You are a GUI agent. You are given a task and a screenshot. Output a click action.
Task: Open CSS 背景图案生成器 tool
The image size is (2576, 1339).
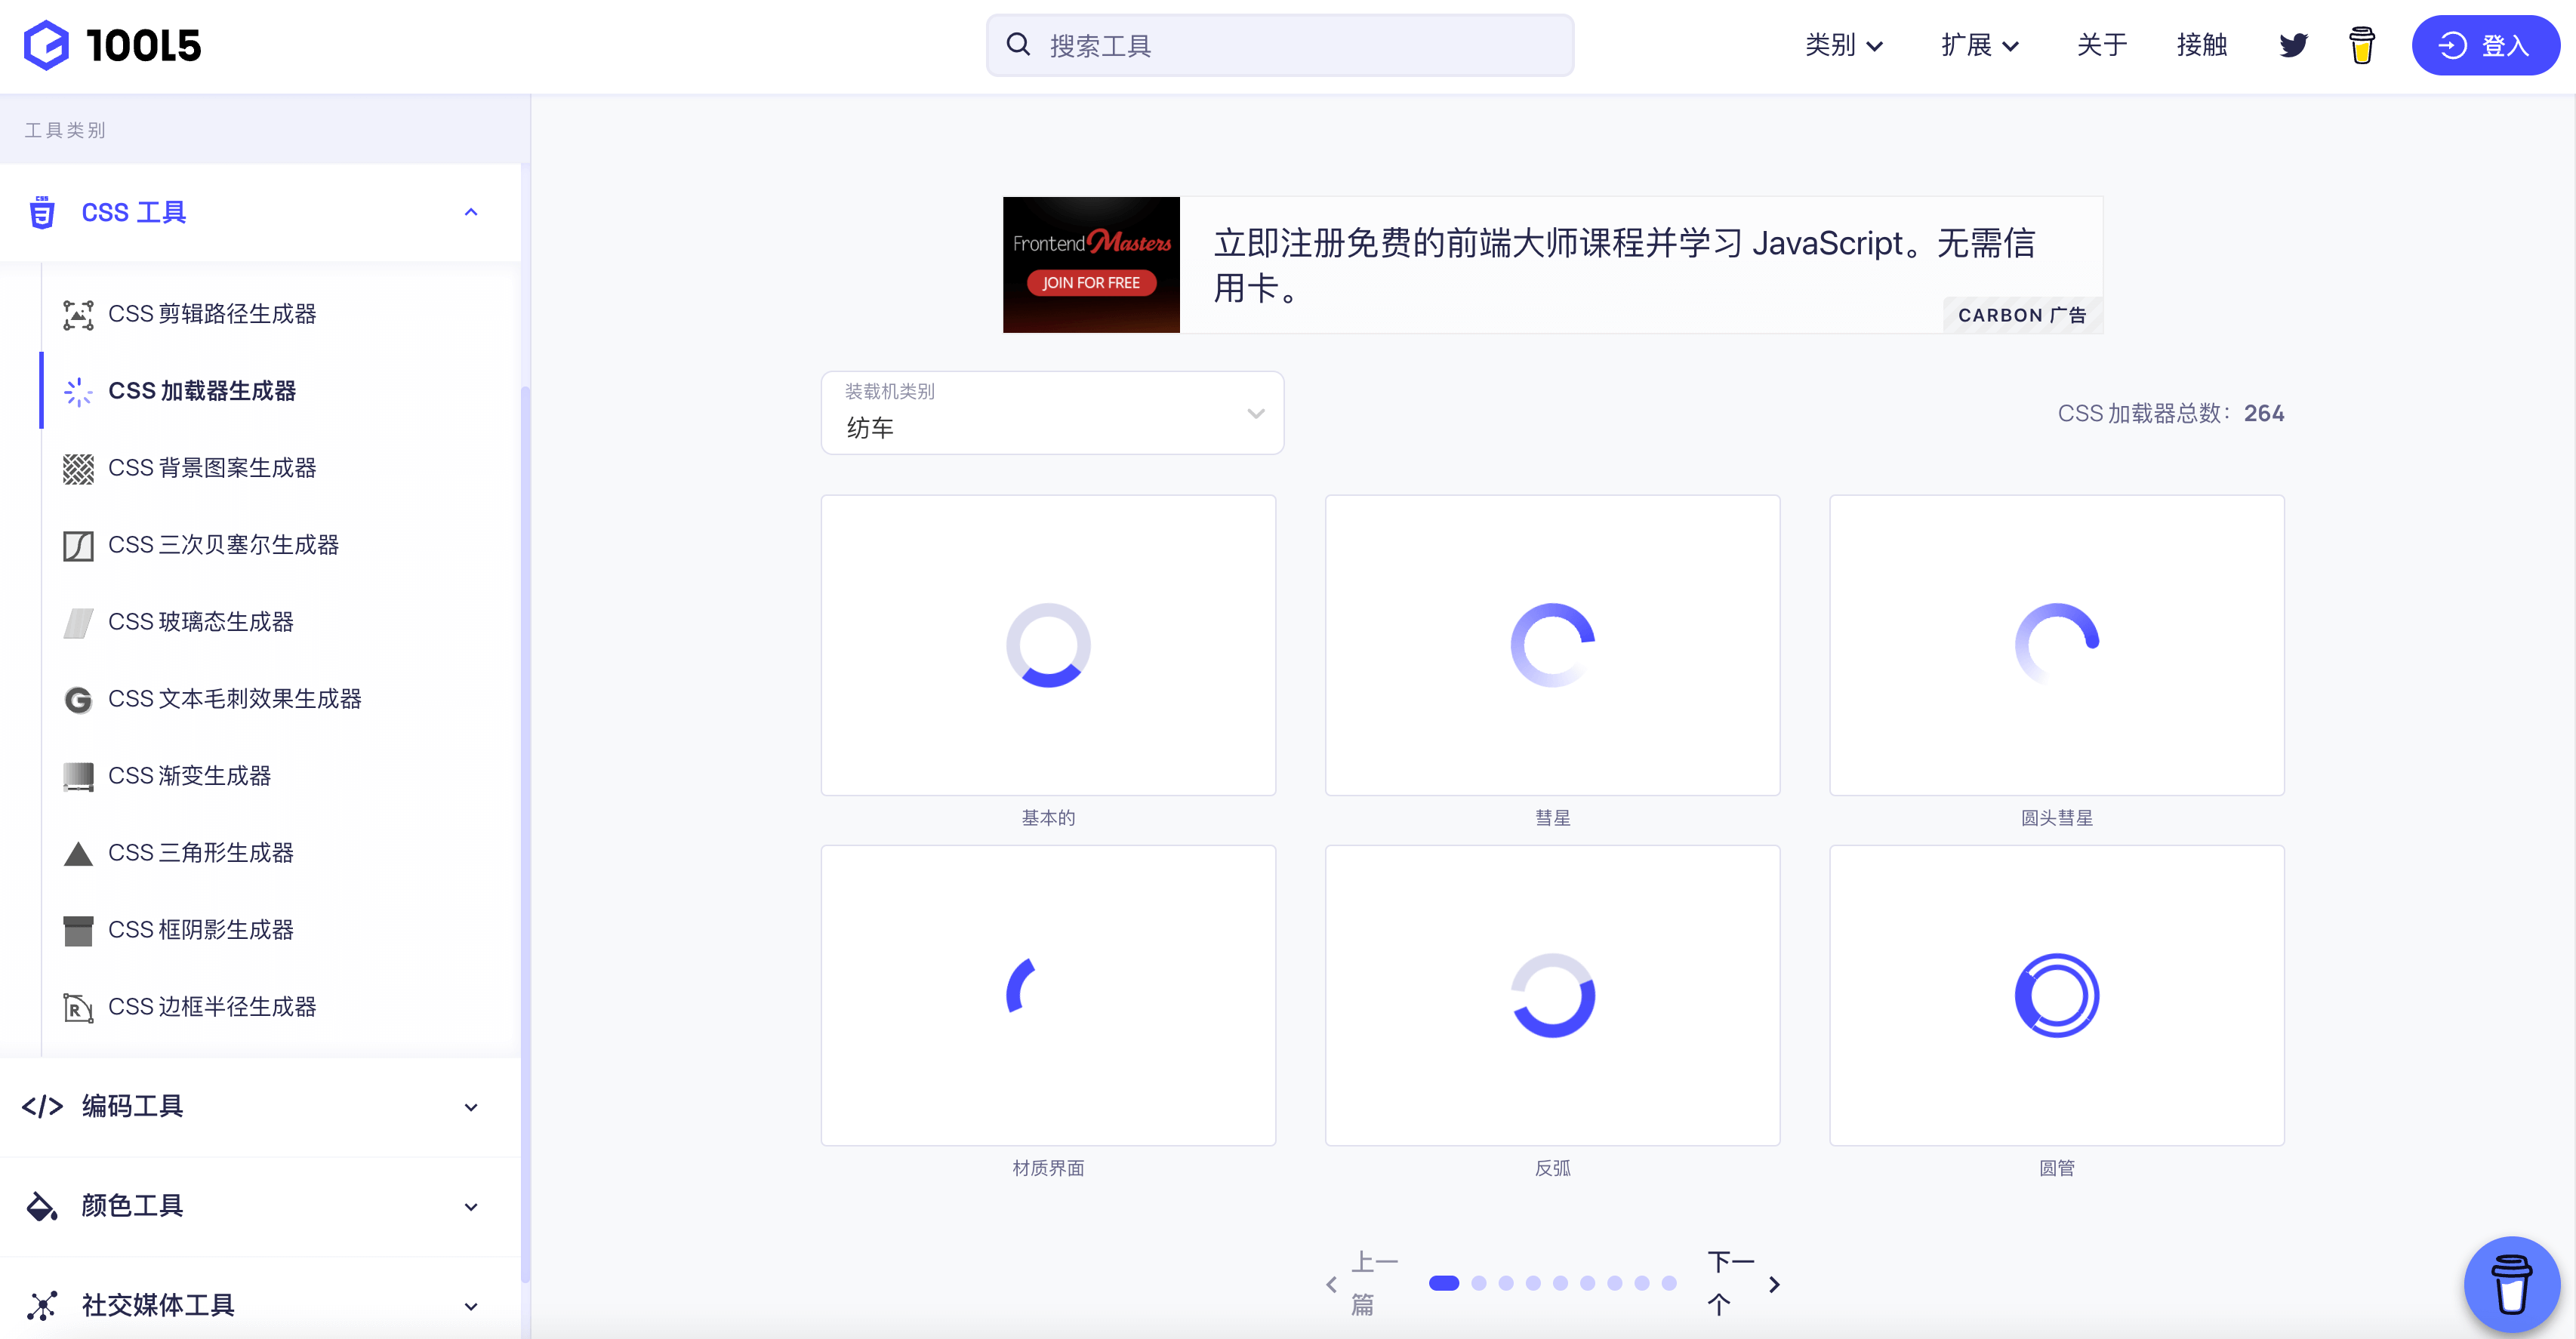pos(211,468)
